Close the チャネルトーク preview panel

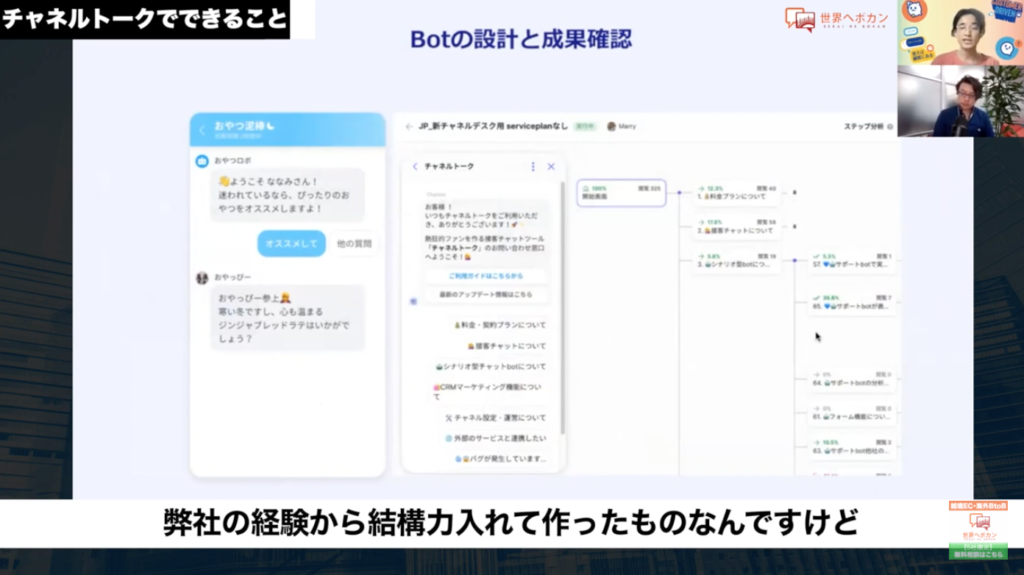(x=551, y=167)
